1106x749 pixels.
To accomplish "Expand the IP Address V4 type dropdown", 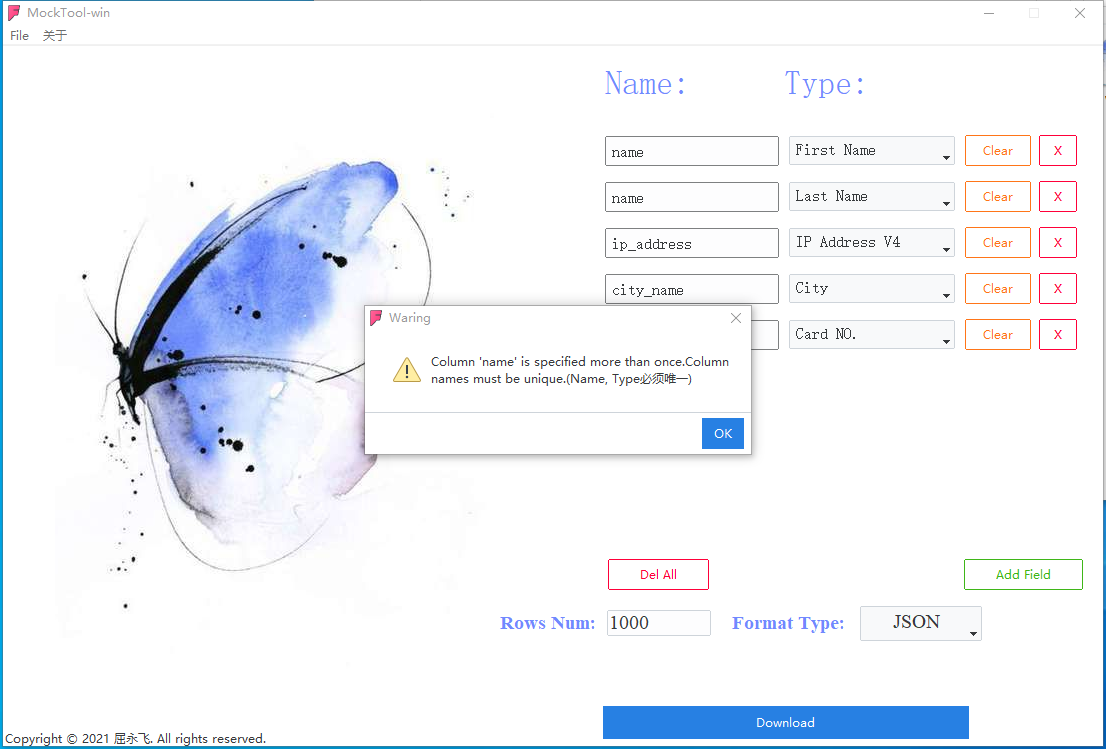I will point(871,242).
